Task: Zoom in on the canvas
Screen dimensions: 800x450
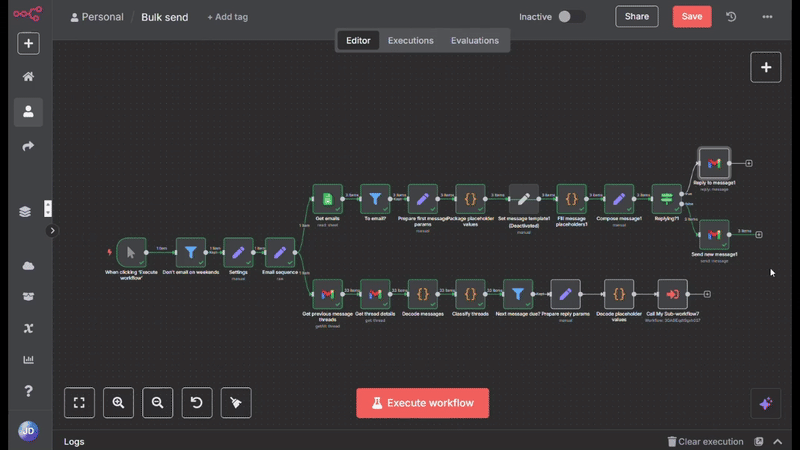Action: pos(118,403)
